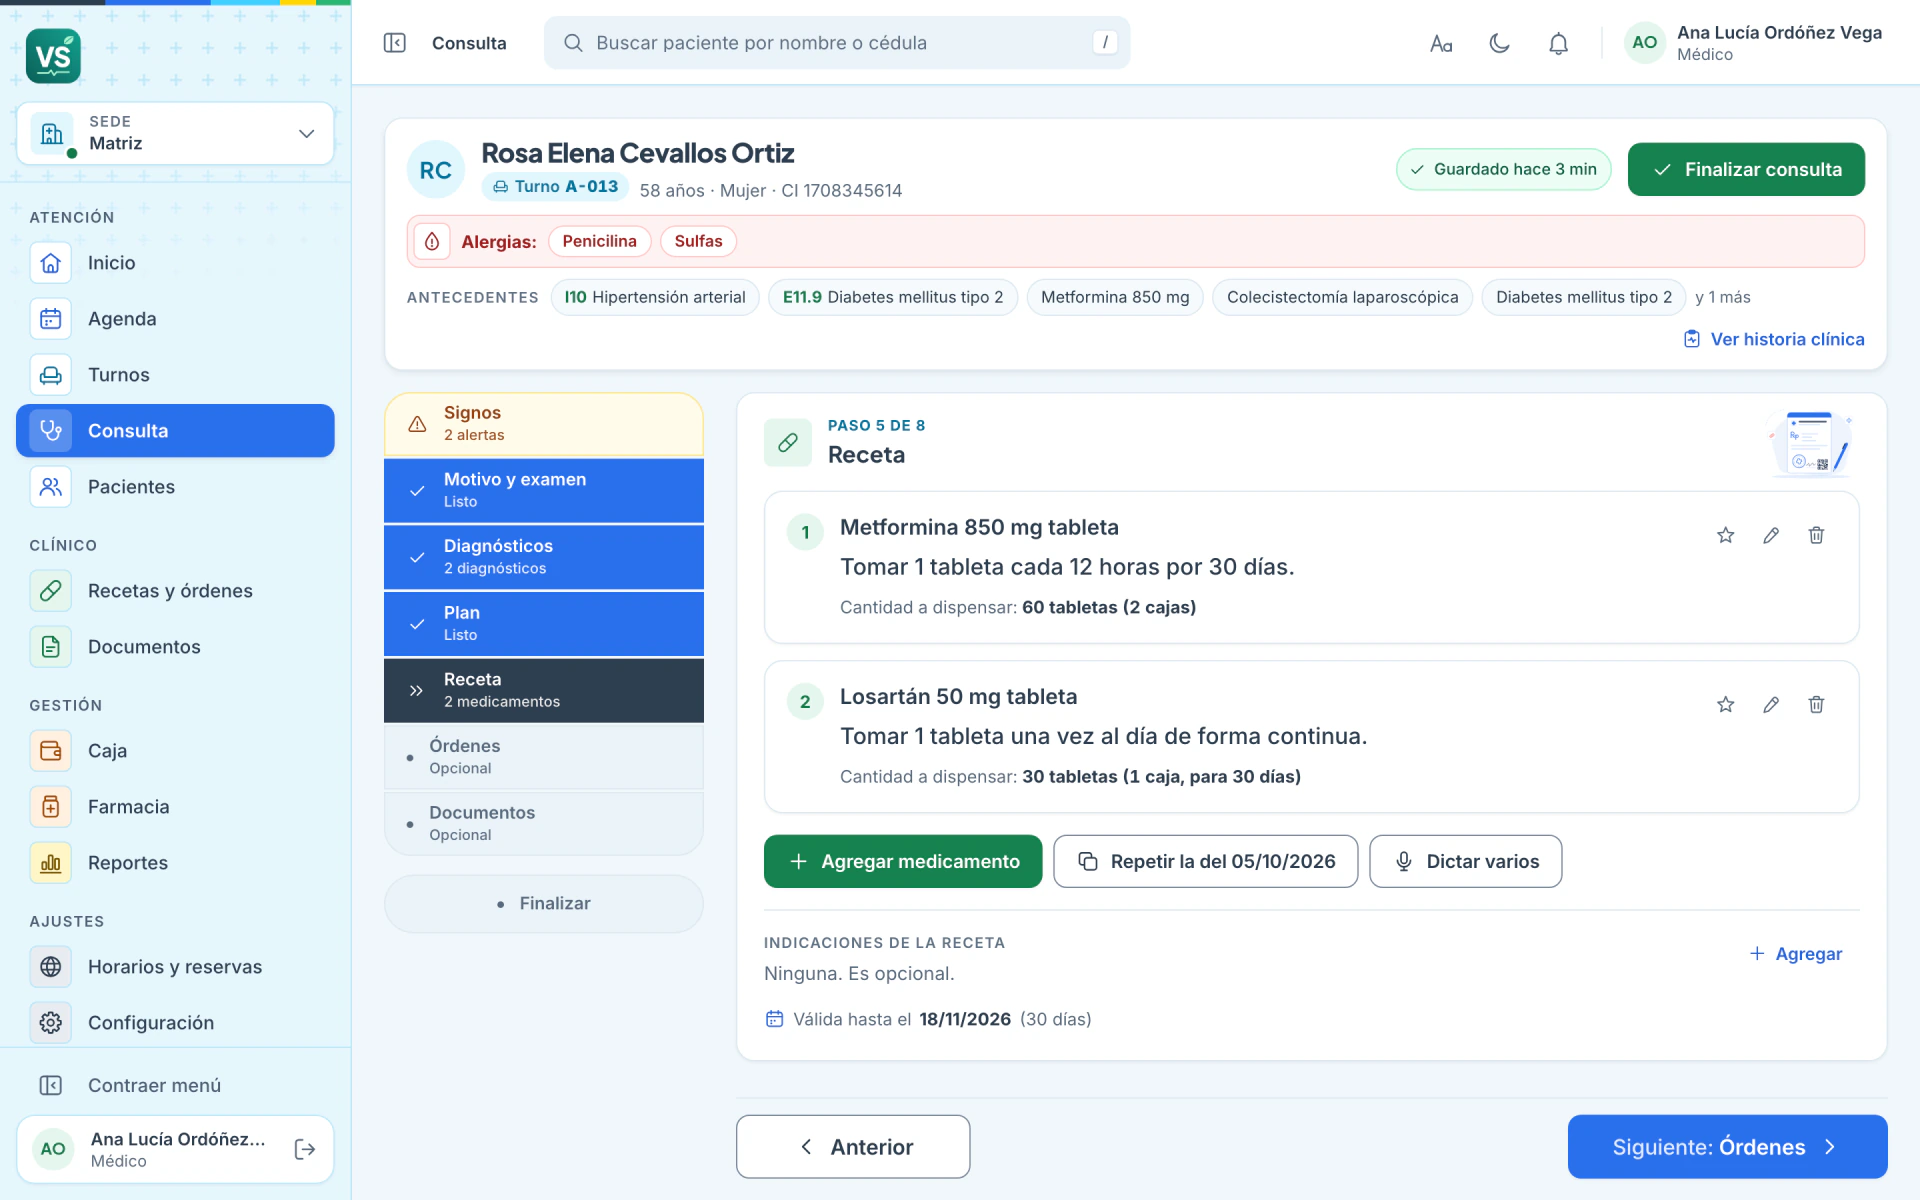
Task: Go to Agenda in sidebar
Action: pyautogui.click(x=175, y=319)
